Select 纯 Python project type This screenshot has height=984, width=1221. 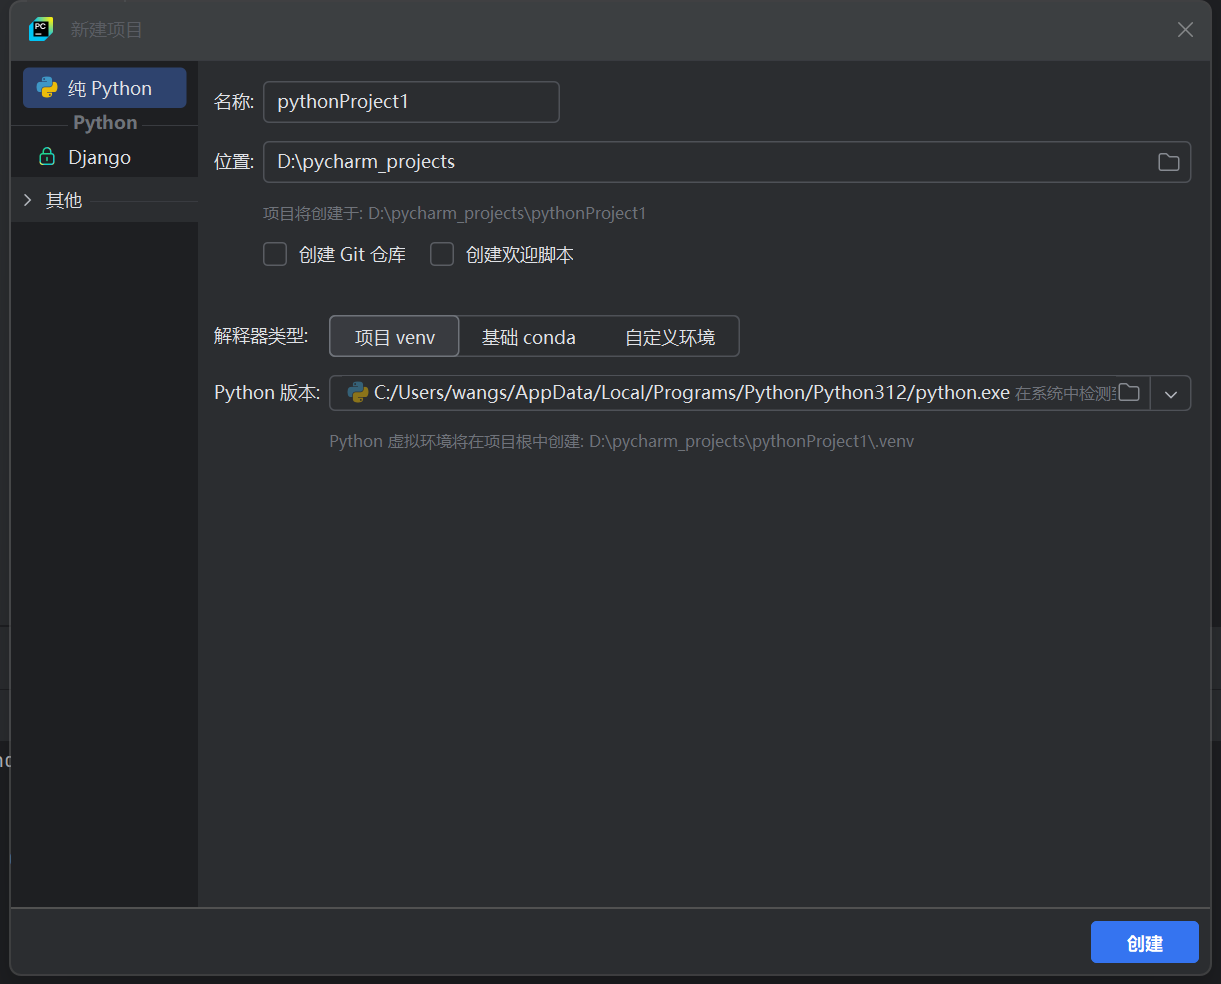tap(105, 88)
